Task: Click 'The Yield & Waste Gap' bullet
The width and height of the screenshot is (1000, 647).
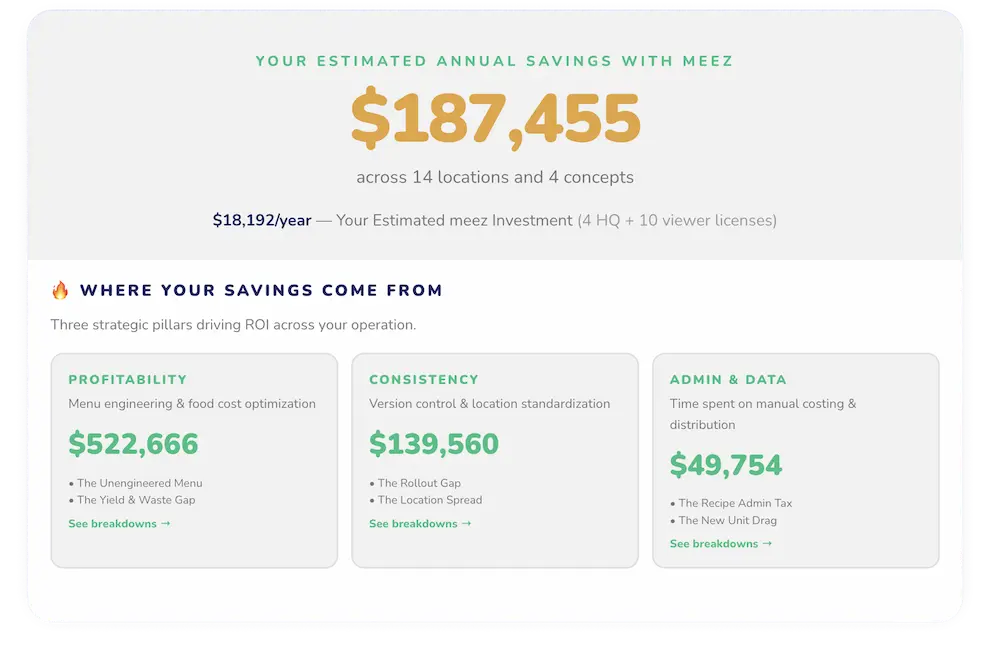Action: point(132,500)
